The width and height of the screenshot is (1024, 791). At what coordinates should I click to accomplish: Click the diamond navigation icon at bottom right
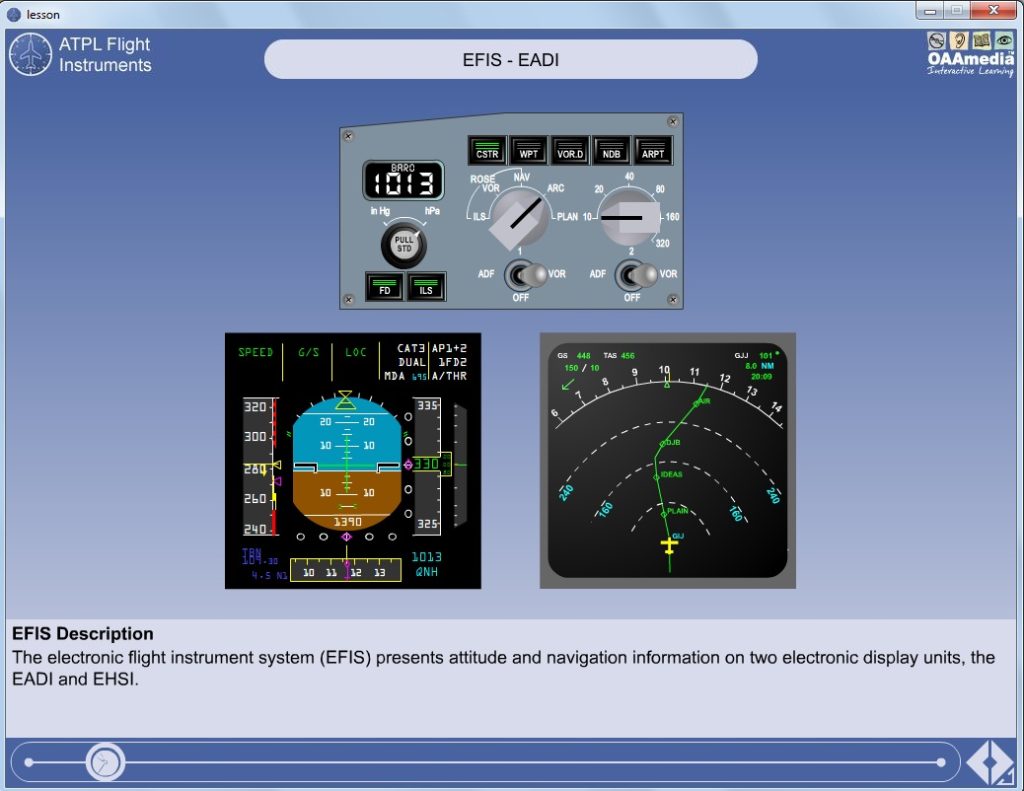click(x=989, y=762)
